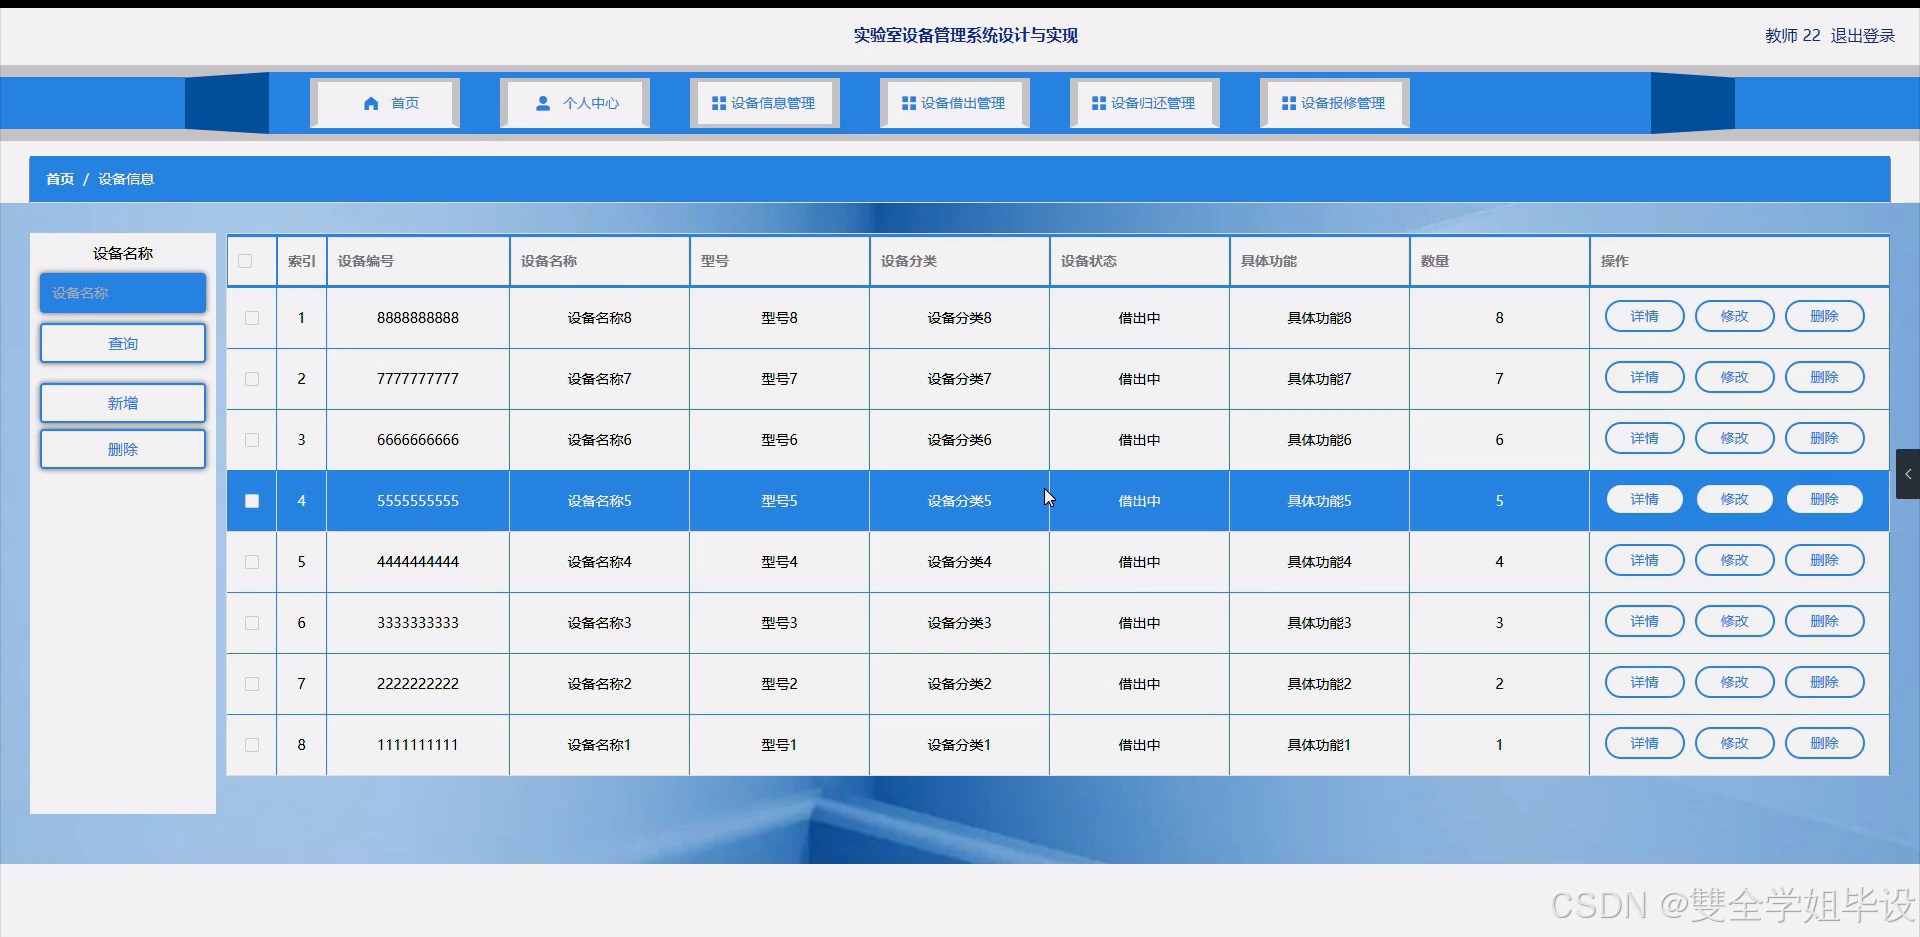Click 退出登录 to log out

click(x=1863, y=35)
